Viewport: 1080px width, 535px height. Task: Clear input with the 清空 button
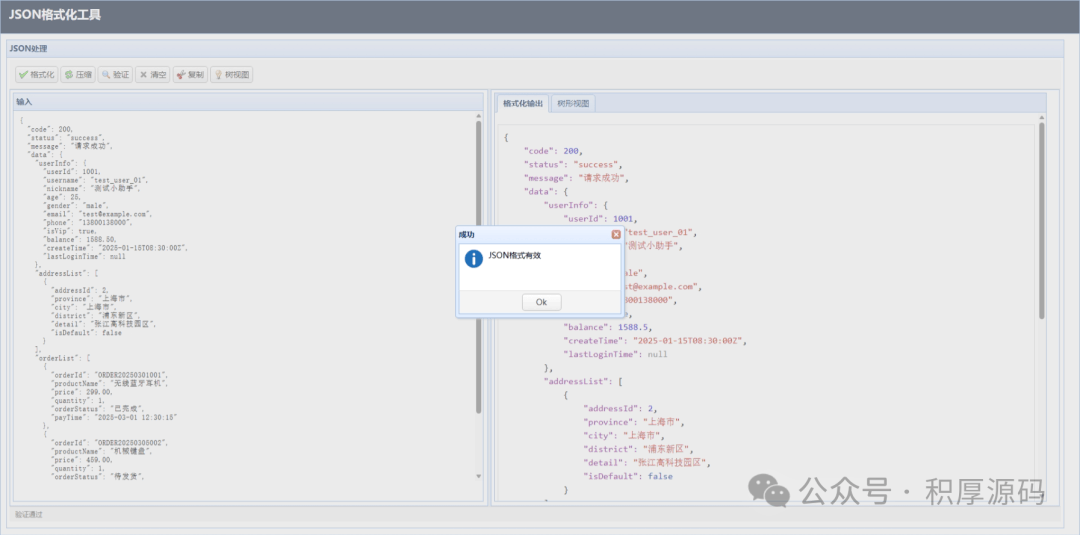point(152,74)
